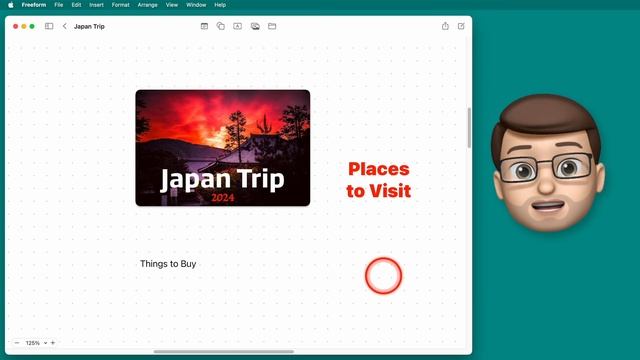
Task: Open the Insert menu
Action: coord(96,5)
